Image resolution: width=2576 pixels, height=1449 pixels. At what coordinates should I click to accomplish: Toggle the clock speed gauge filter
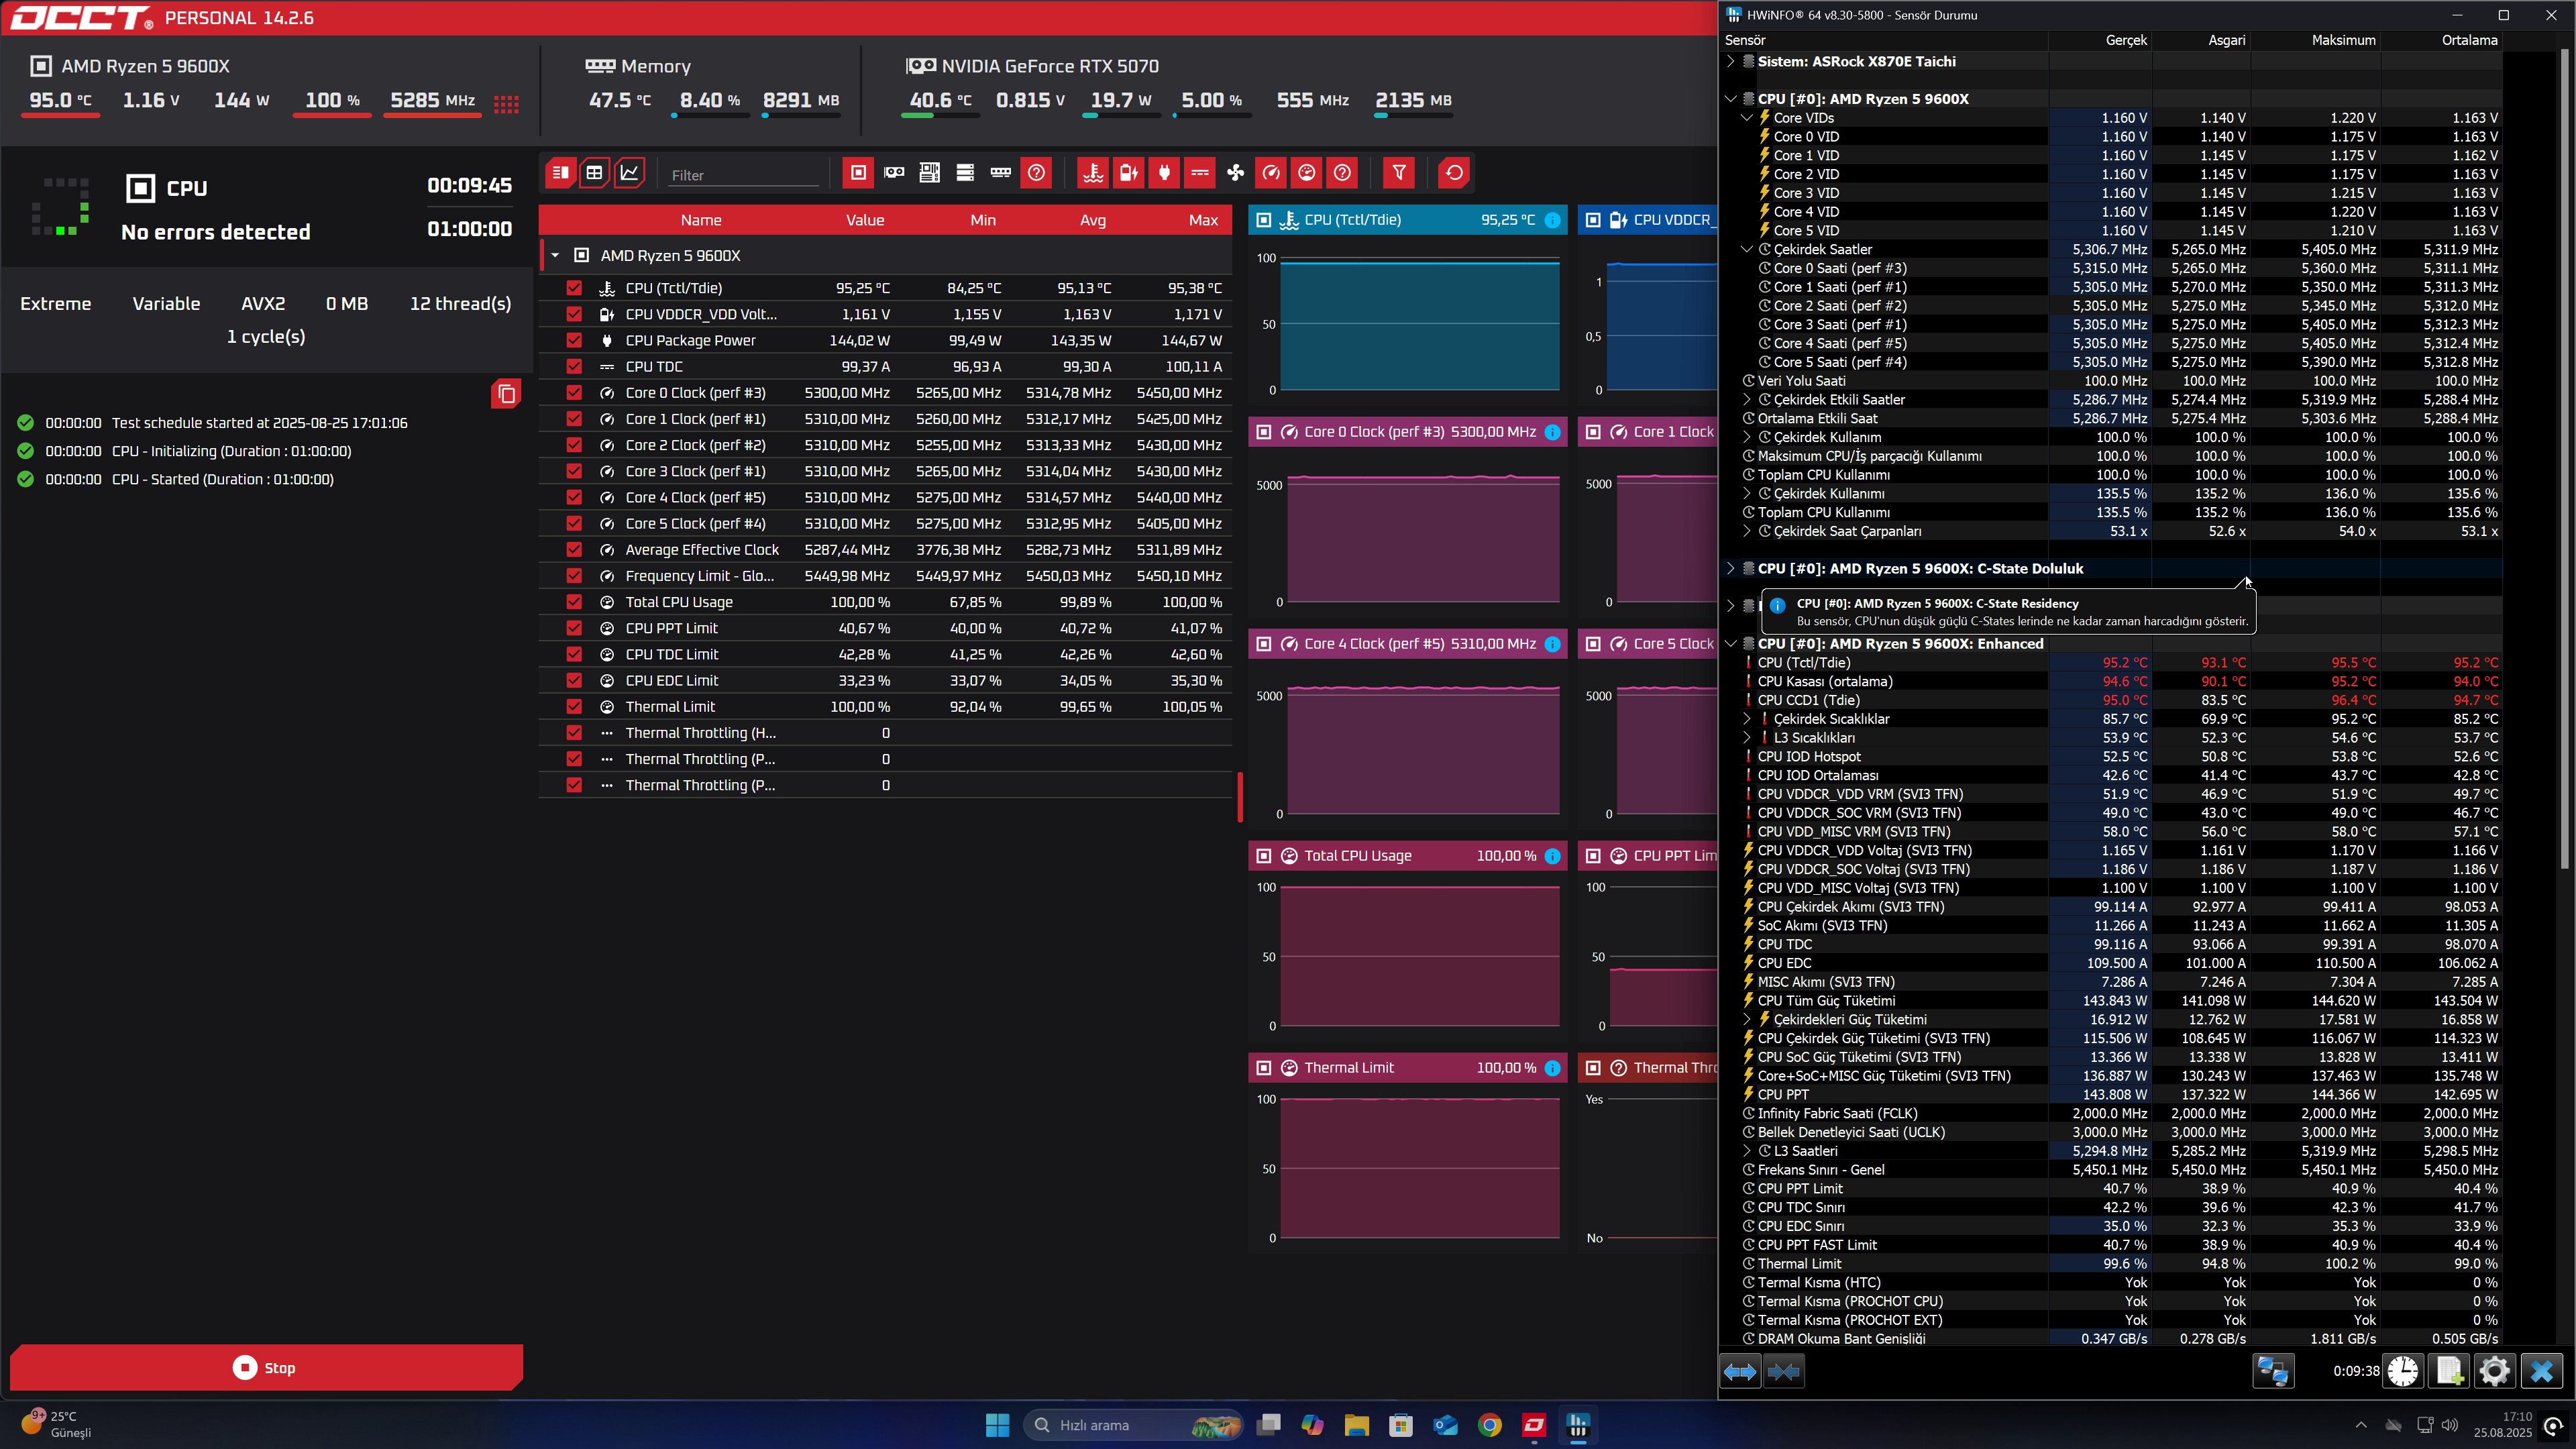click(1271, 173)
